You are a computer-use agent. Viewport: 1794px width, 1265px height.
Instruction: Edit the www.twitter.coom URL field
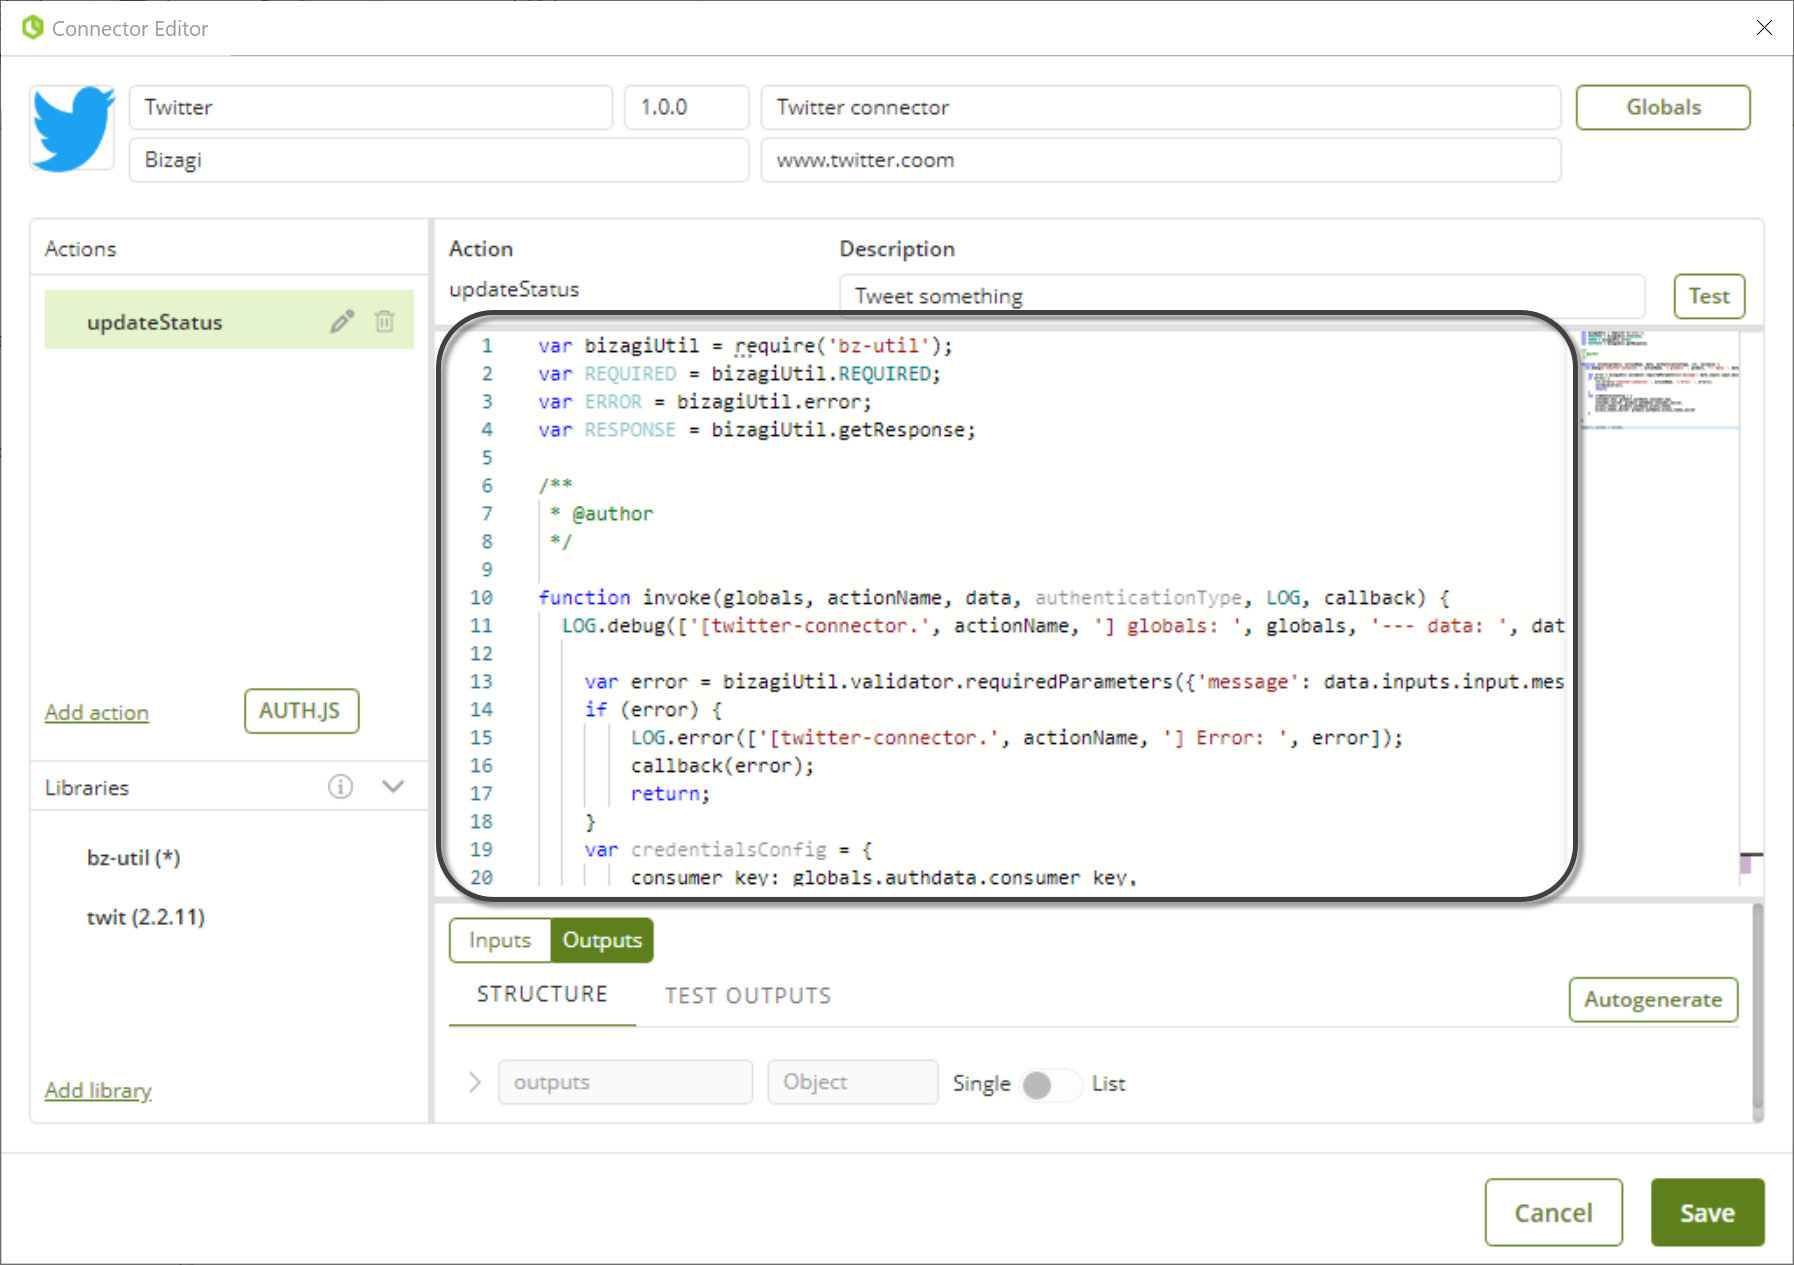tap(1161, 160)
